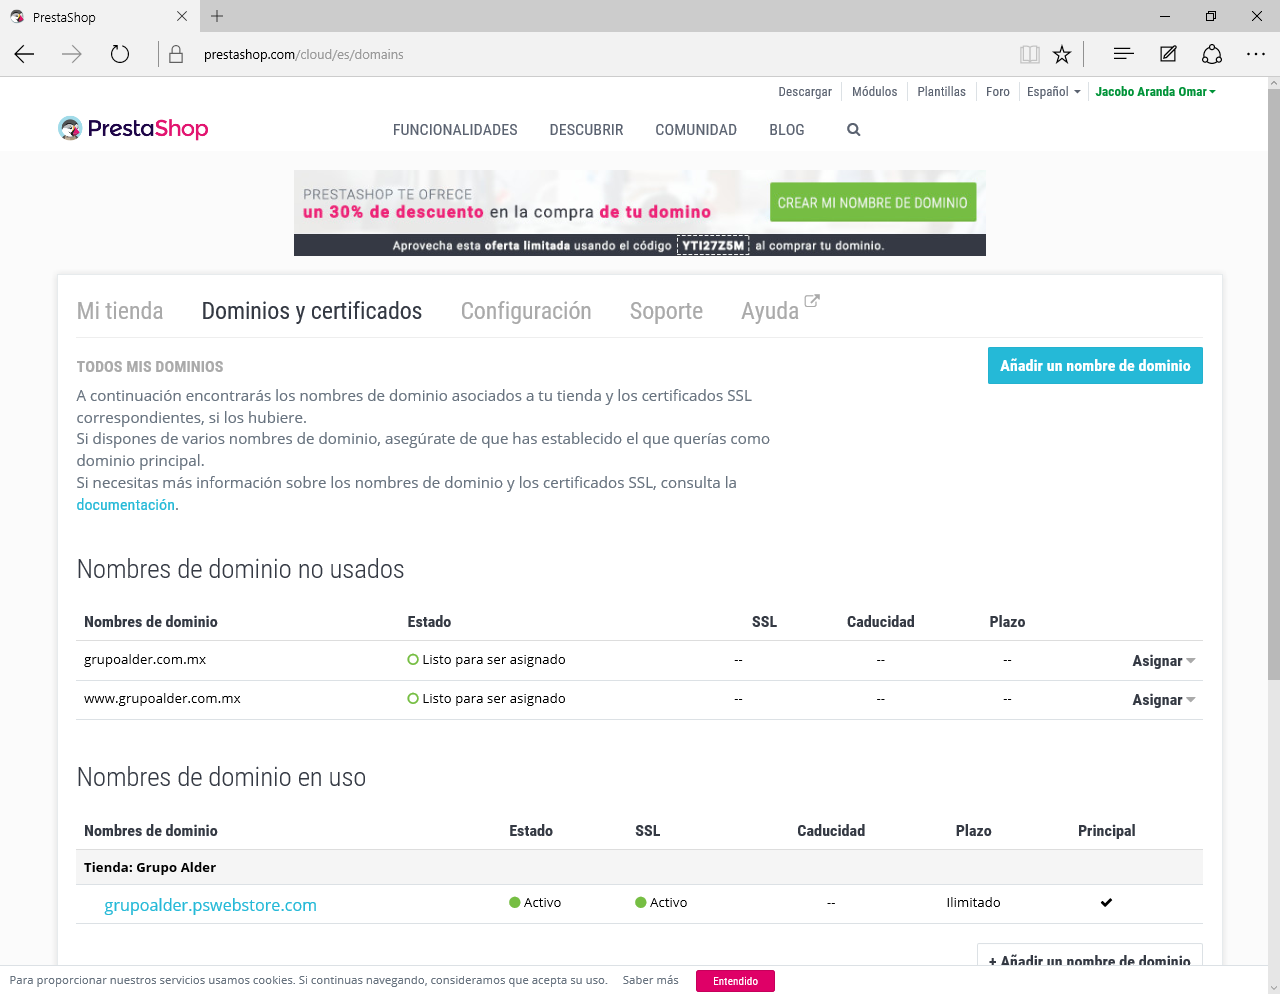1280x994 pixels.
Task: Click the un 30% de descuento banner text
Action: tap(393, 212)
